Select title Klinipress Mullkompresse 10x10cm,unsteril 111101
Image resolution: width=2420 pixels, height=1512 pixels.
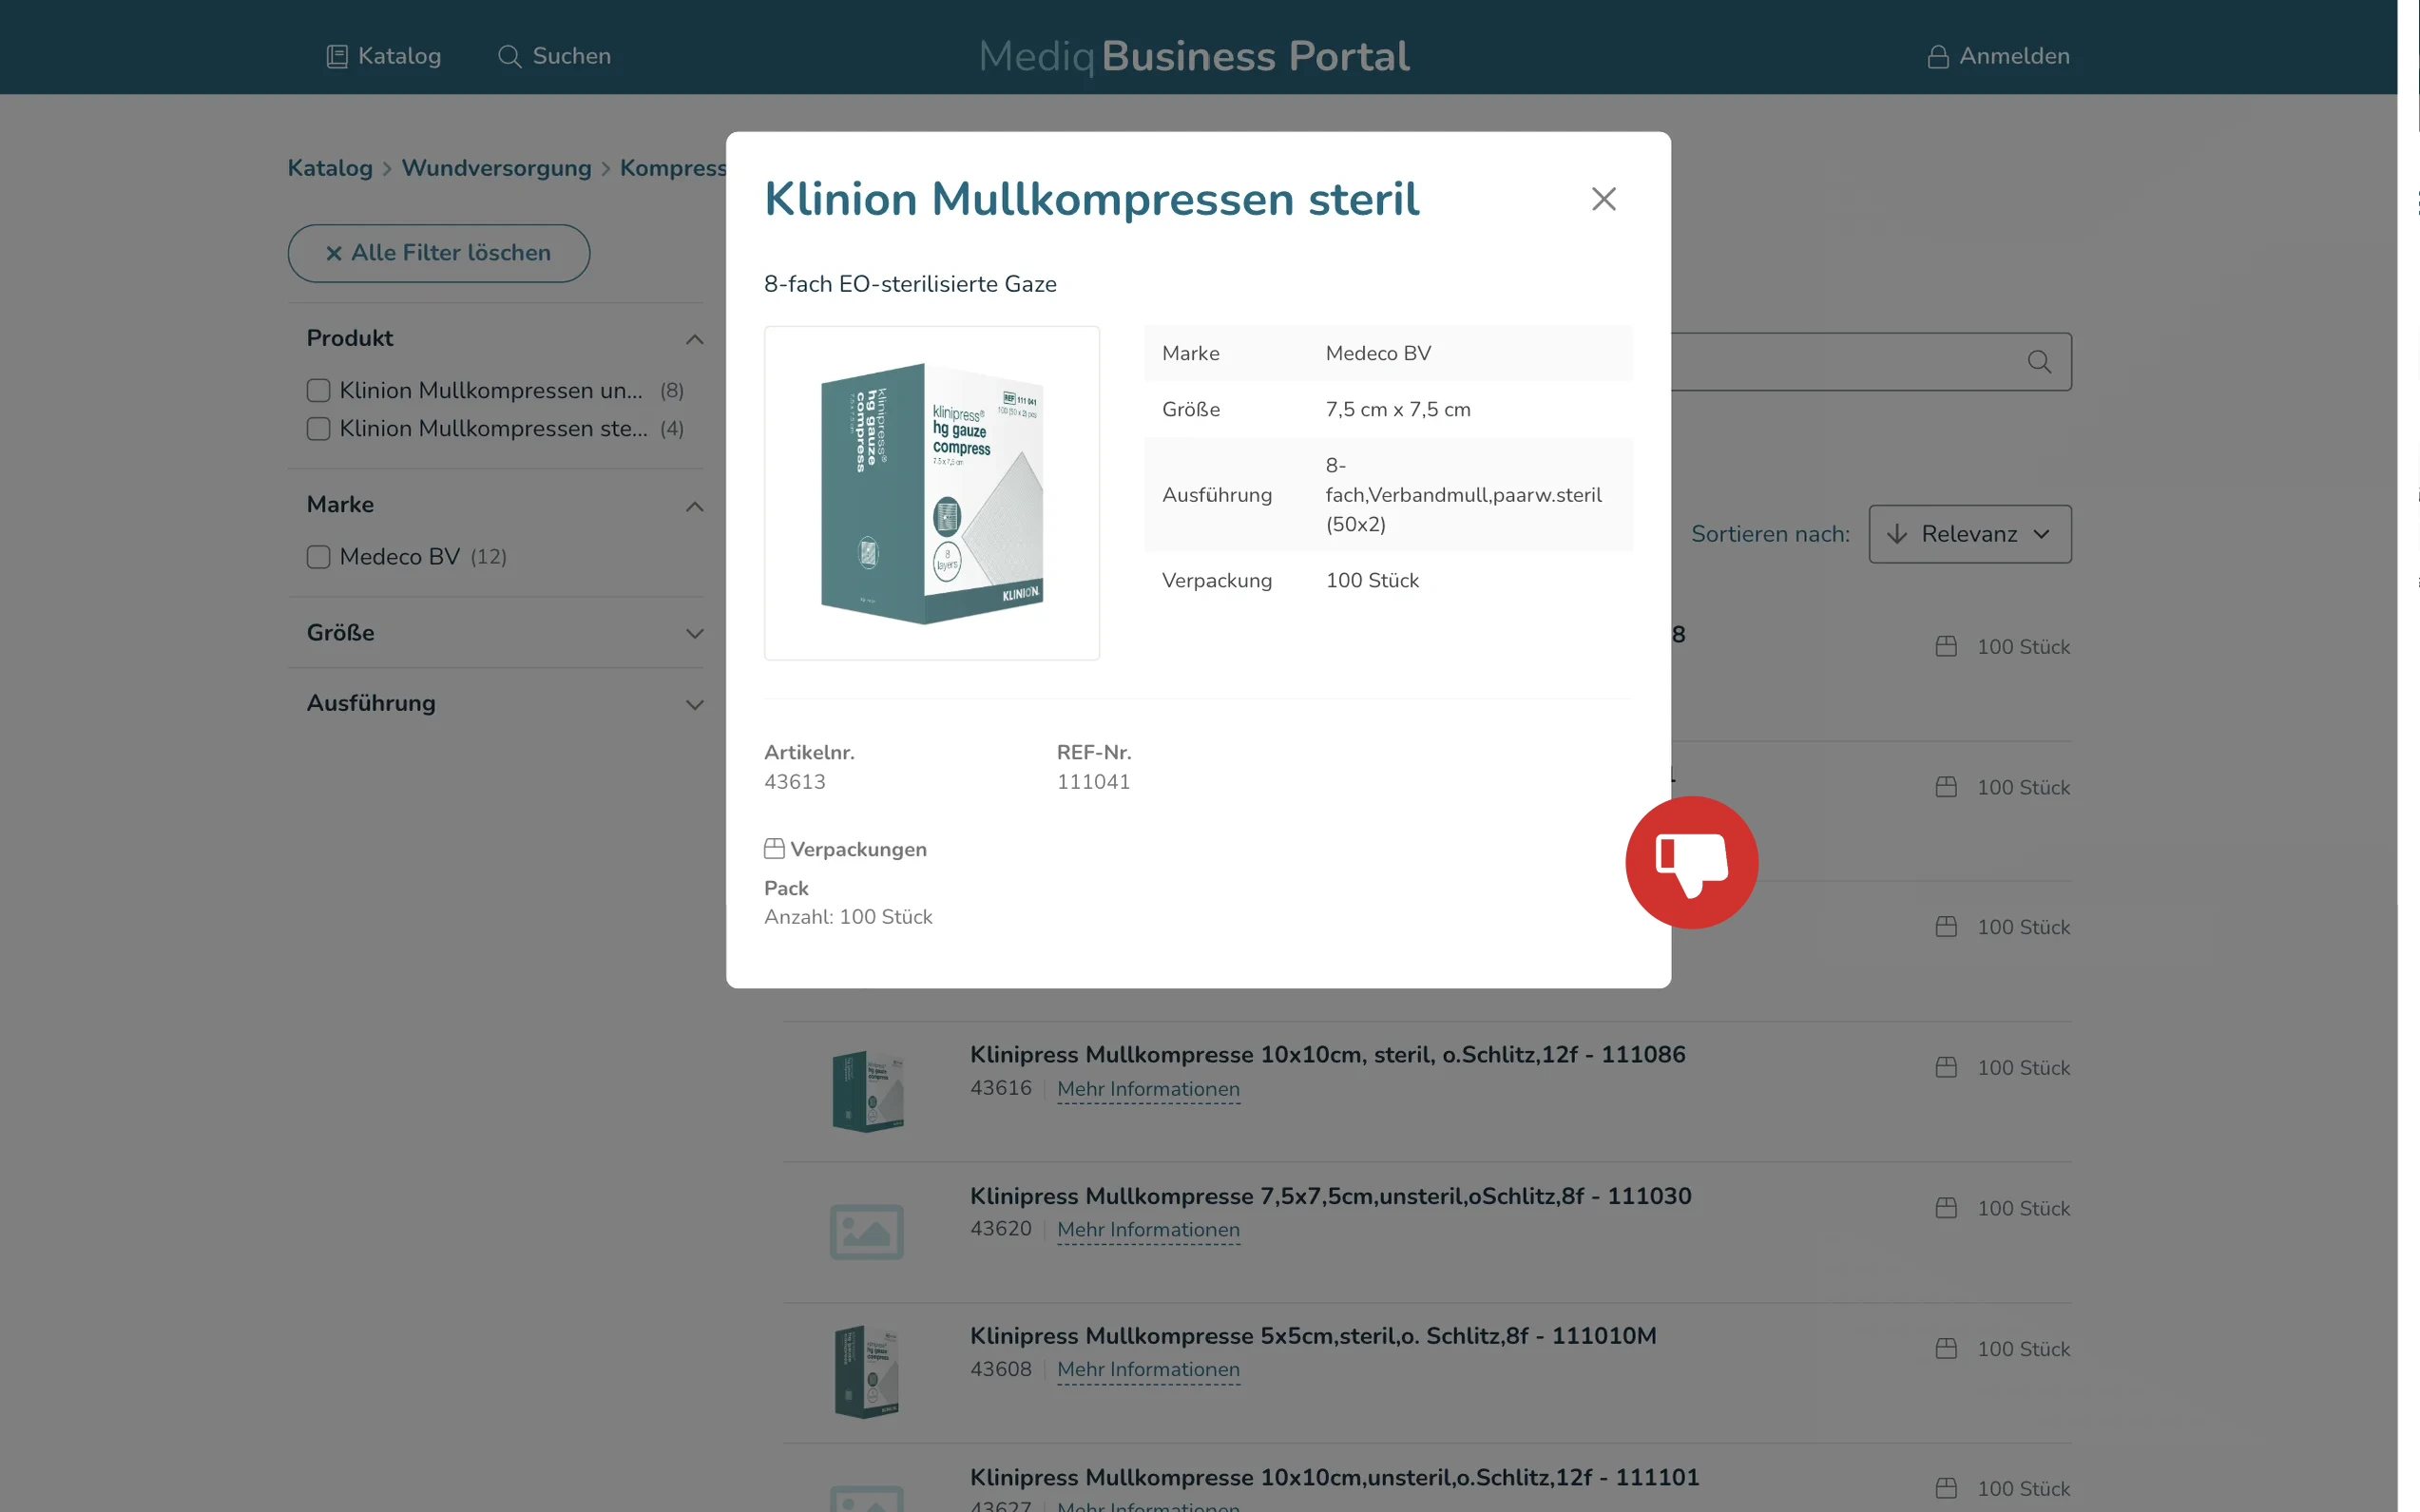pyautogui.click(x=1334, y=1477)
